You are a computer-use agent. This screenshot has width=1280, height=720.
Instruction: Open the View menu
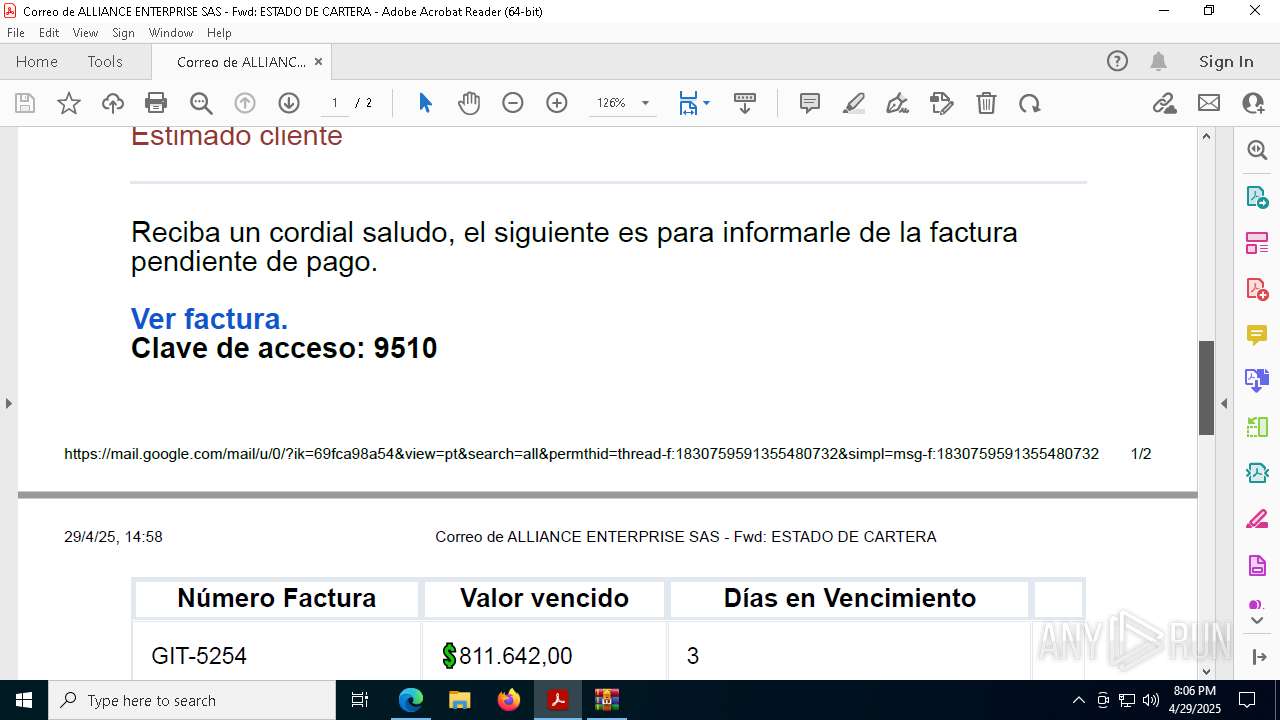[x=85, y=33]
